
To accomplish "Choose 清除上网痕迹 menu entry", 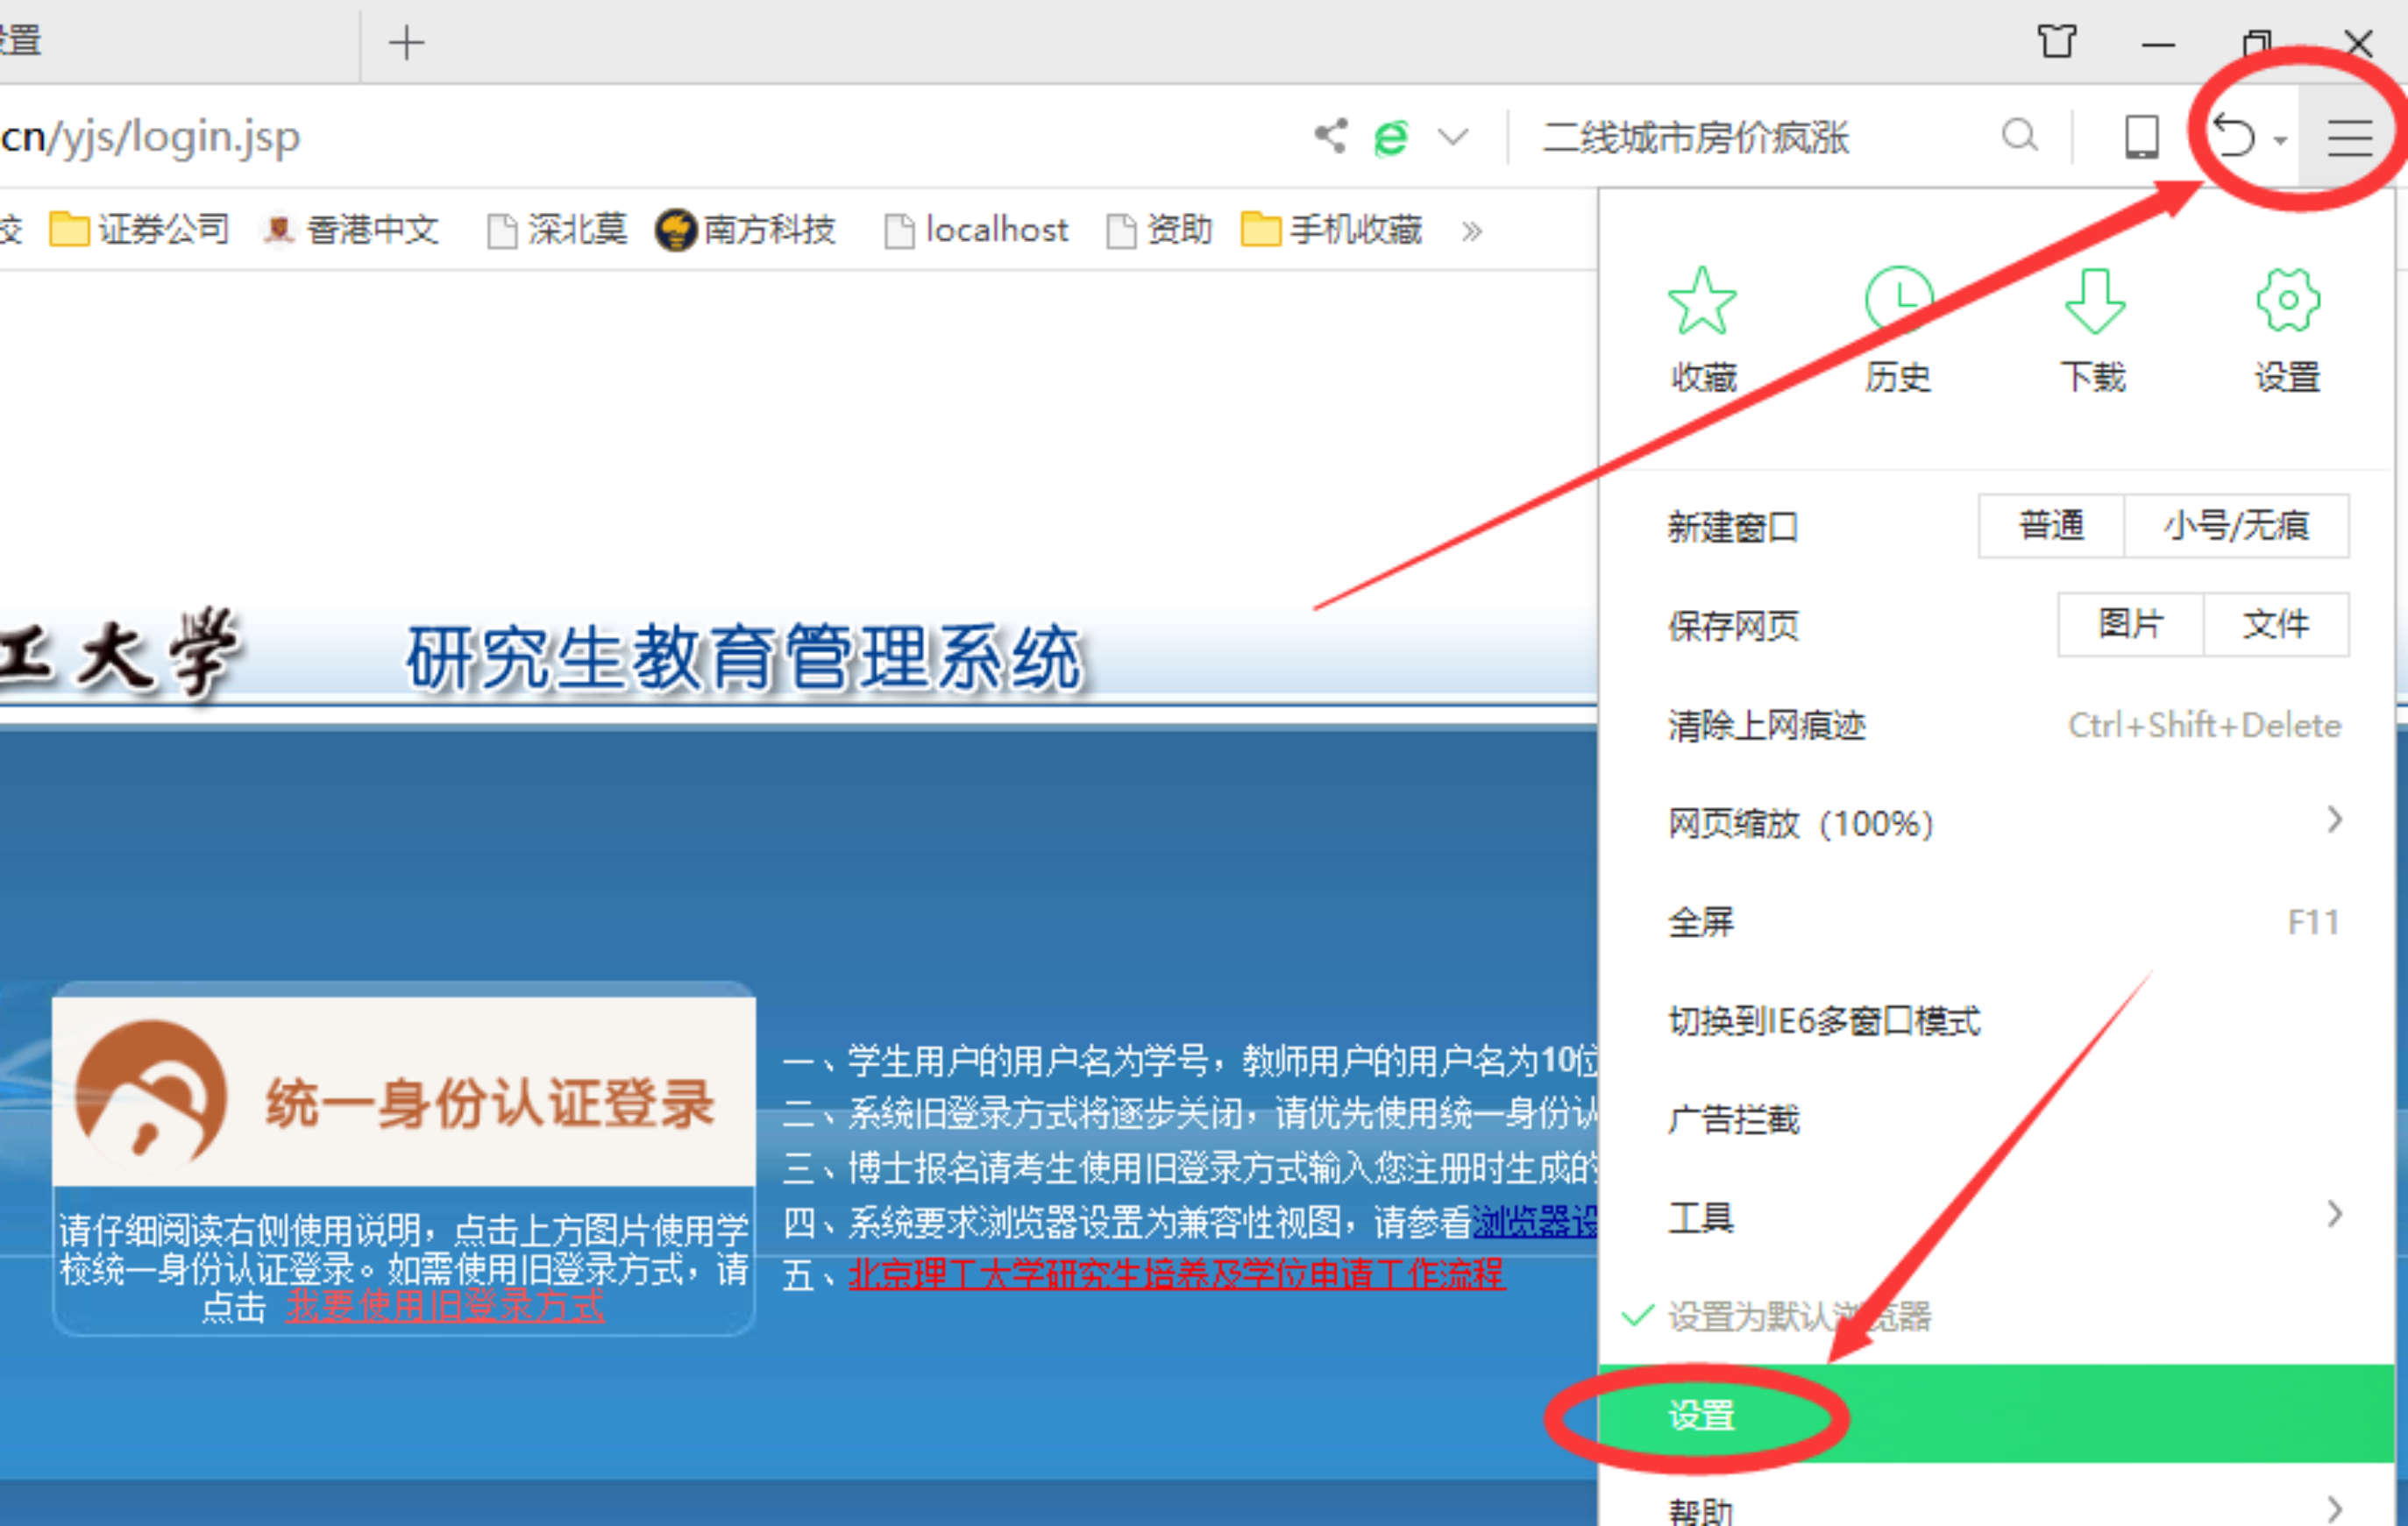I will pyautogui.click(x=1766, y=725).
